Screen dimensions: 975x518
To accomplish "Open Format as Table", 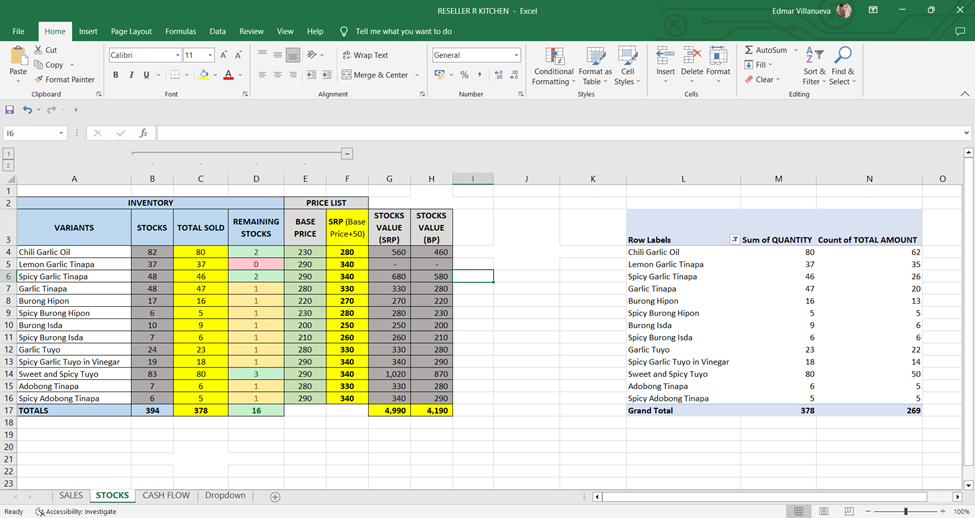I will (595, 66).
